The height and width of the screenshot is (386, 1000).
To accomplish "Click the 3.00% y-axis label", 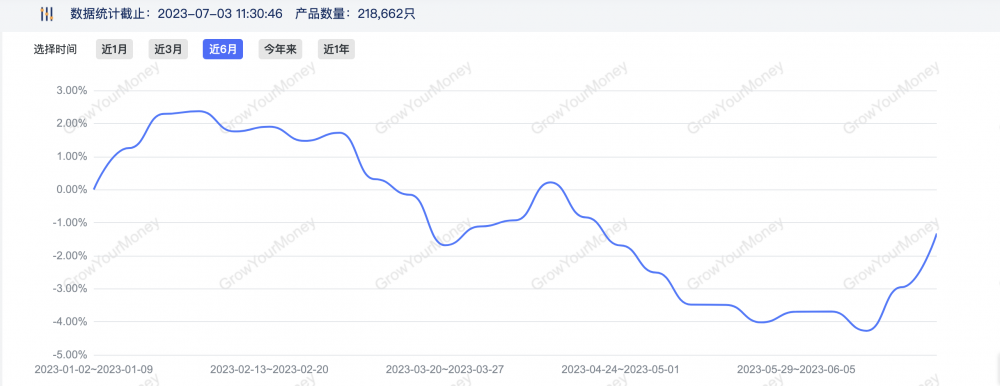I will tap(71, 91).
